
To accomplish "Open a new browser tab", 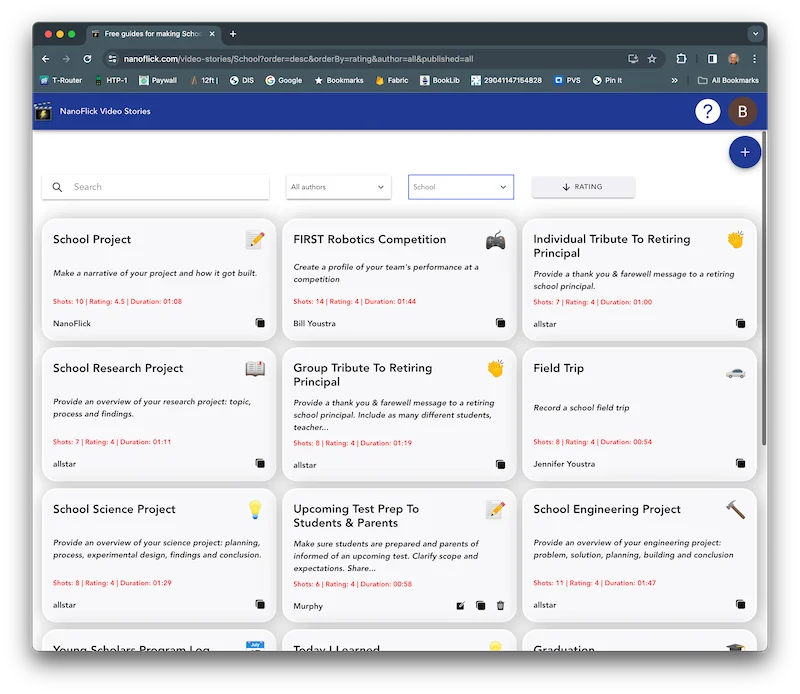I will click(x=233, y=34).
